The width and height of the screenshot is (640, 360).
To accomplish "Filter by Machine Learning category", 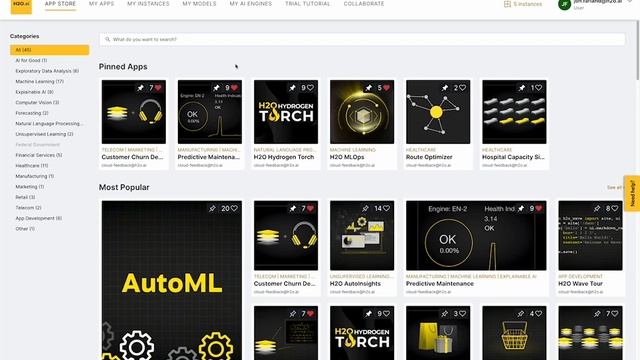I will click(40, 82).
